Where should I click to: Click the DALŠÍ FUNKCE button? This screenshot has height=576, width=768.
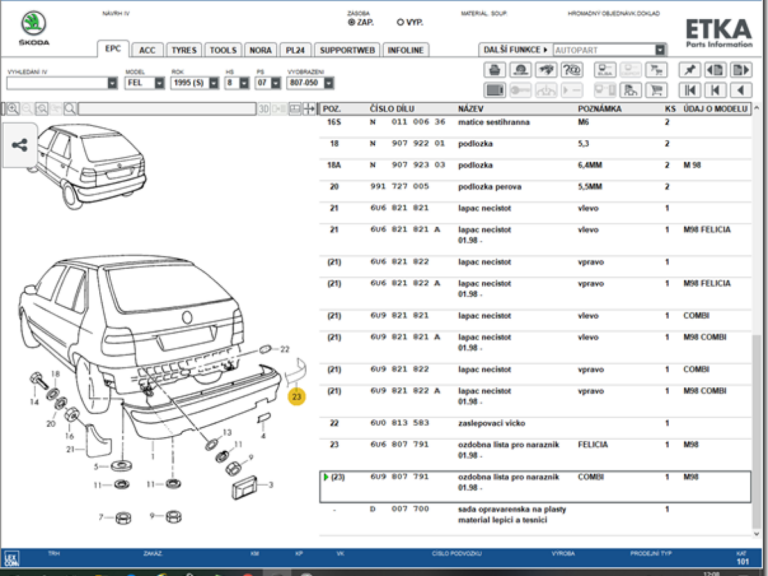(x=515, y=49)
